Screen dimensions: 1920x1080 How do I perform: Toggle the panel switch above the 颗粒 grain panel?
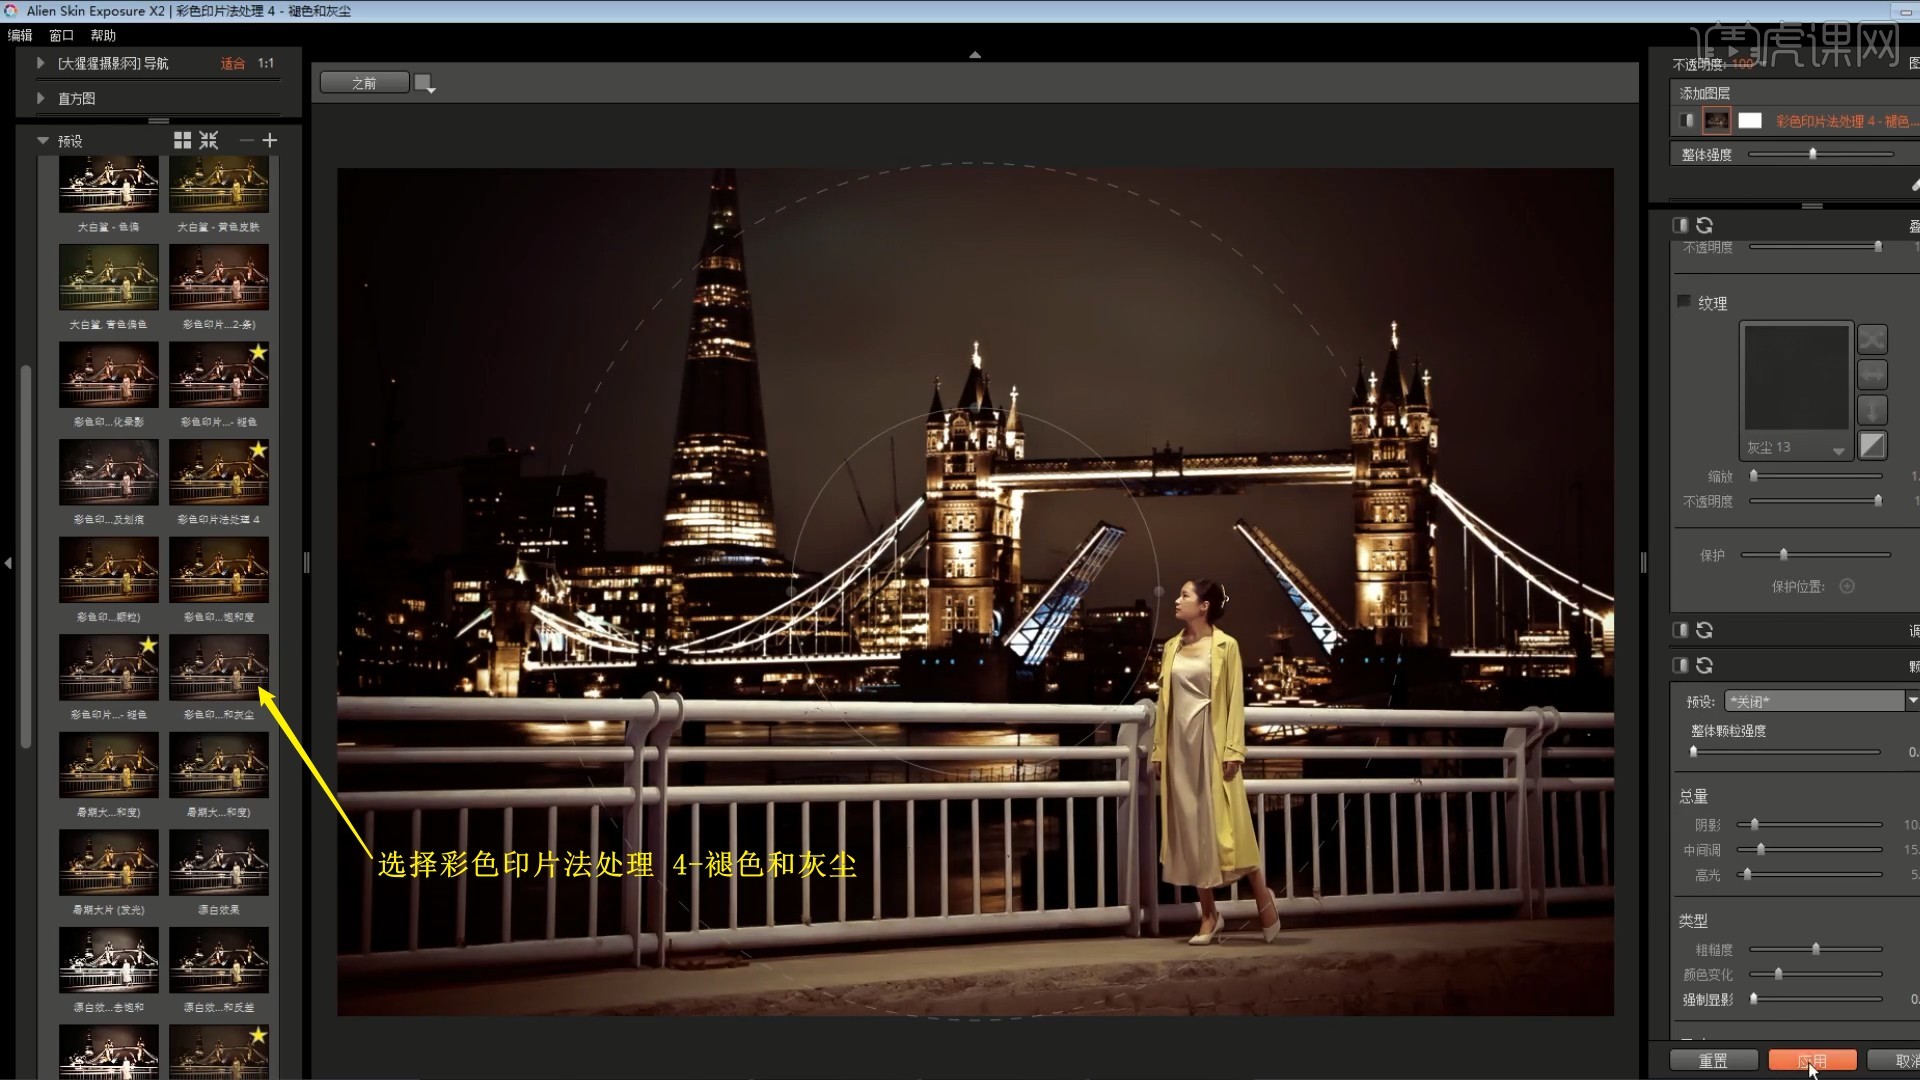[x=1681, y=630]
